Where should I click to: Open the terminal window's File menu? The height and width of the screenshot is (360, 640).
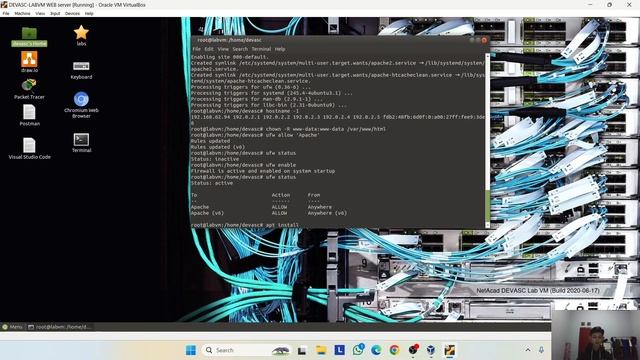(196, 49)
